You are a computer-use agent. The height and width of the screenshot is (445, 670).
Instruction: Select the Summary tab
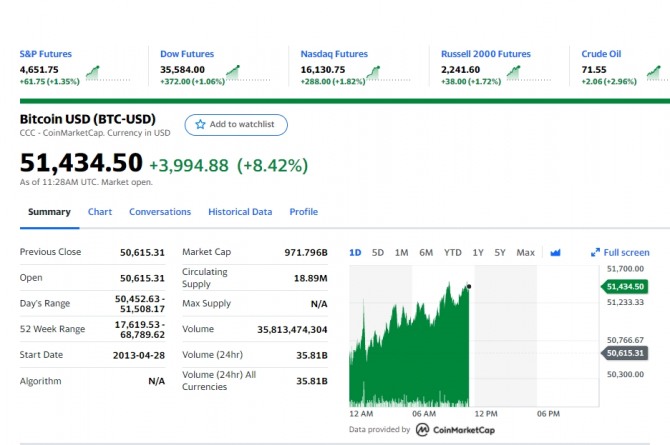point(49,212)
